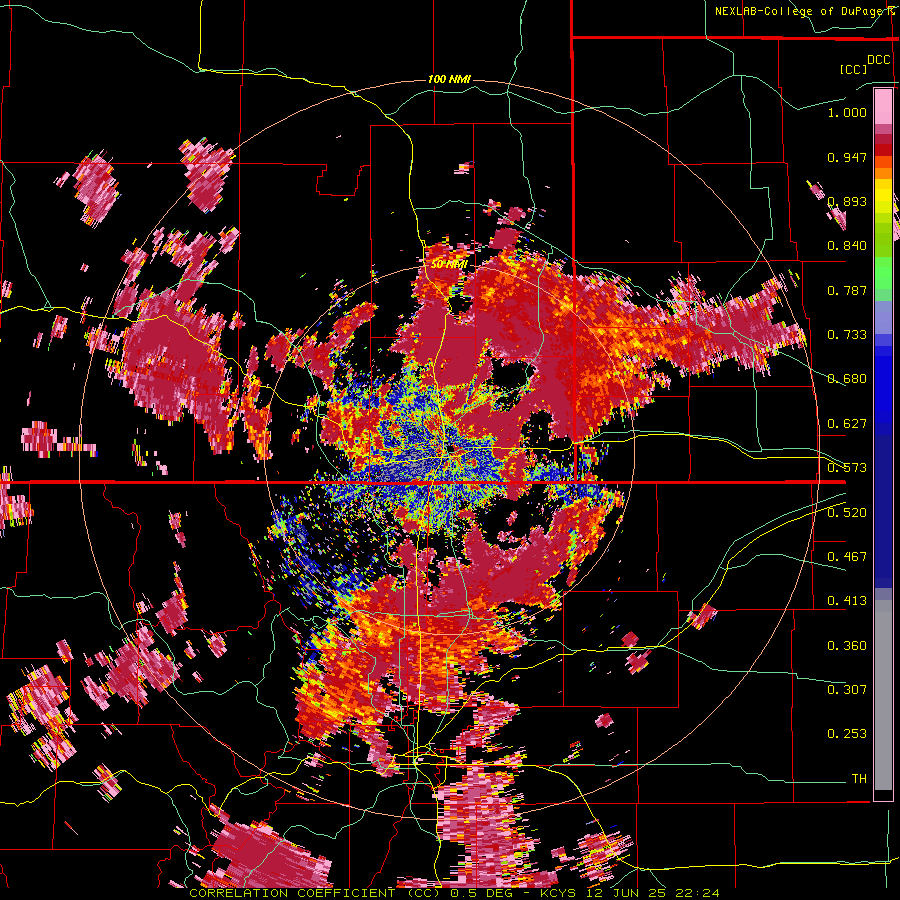The width and height of the screenshot is (900, 900).
Task: Select the 0.680 scale value
Action: pos(847,379)
